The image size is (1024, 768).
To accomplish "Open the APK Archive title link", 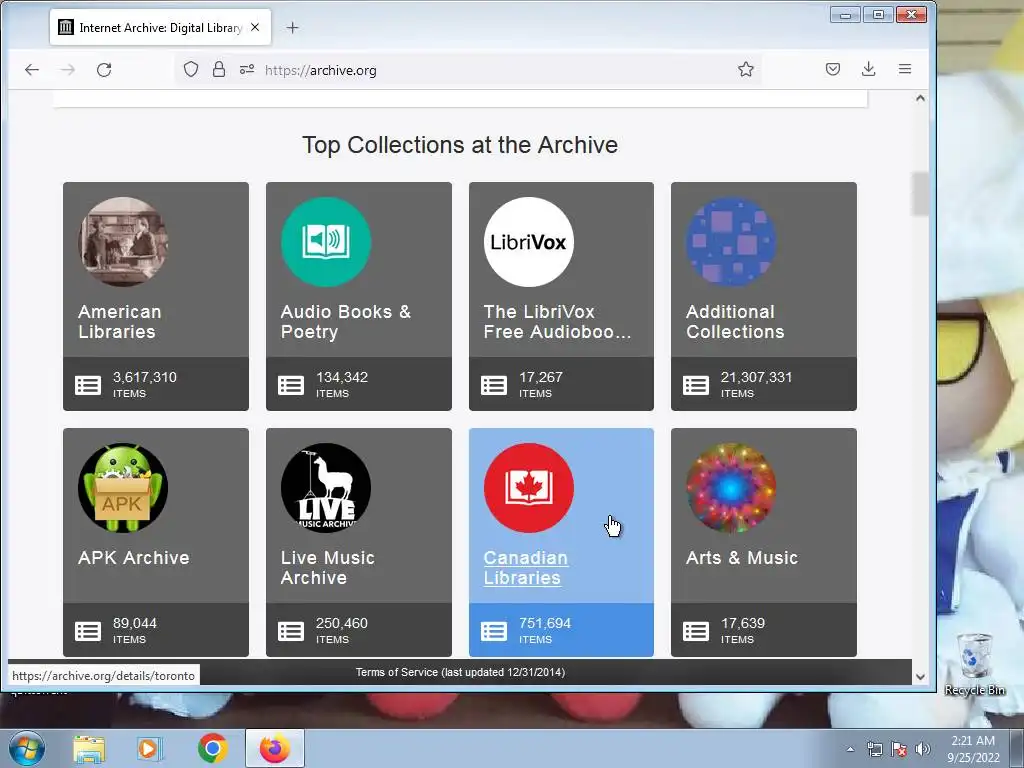I will (x=134, y=558).
